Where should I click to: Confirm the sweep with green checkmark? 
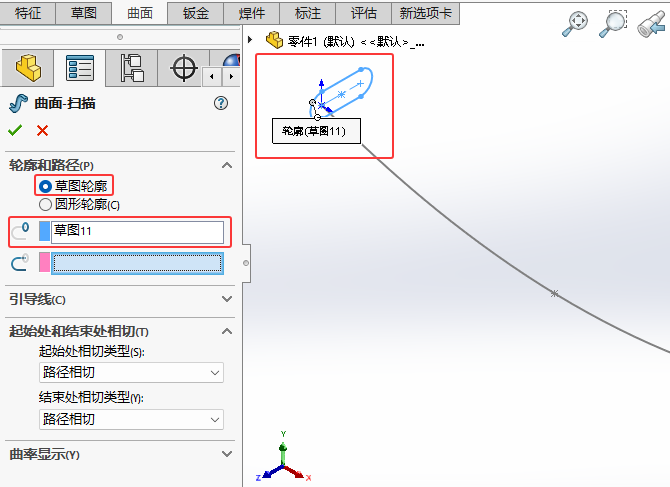pyautogui.click(x=15, y=130)
